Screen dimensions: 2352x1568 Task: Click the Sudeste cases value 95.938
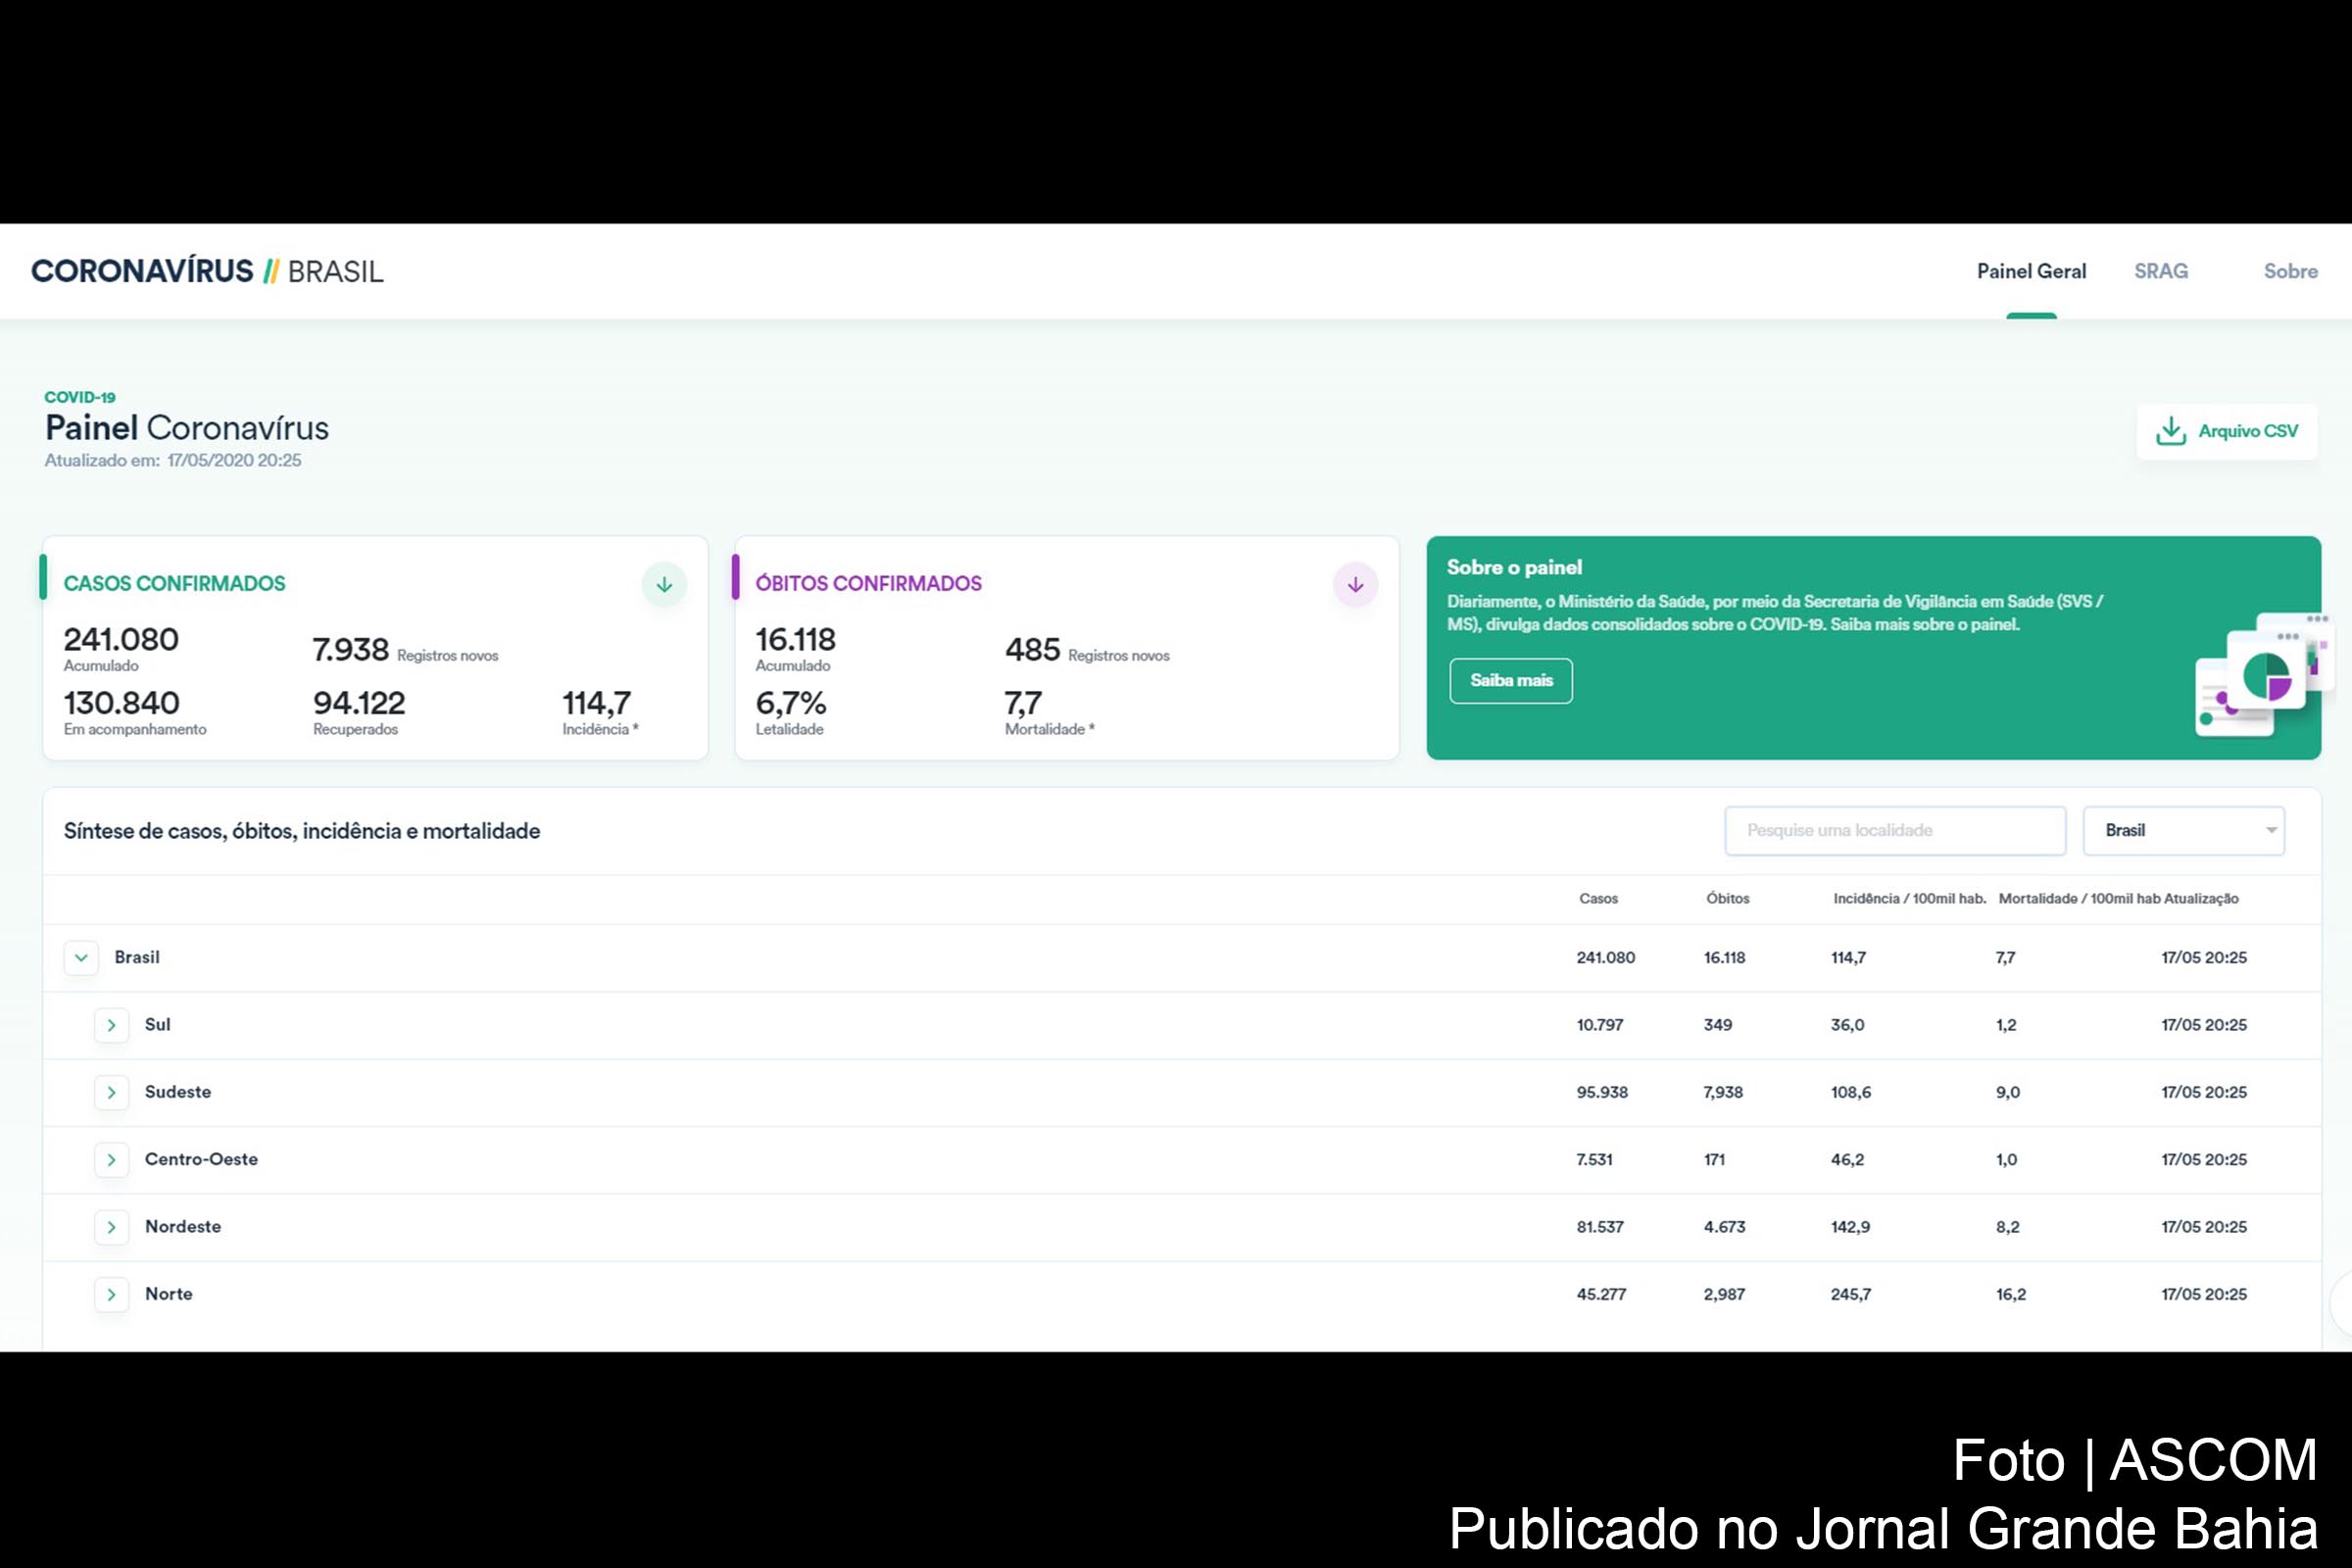click(x=1602, y=1092)
